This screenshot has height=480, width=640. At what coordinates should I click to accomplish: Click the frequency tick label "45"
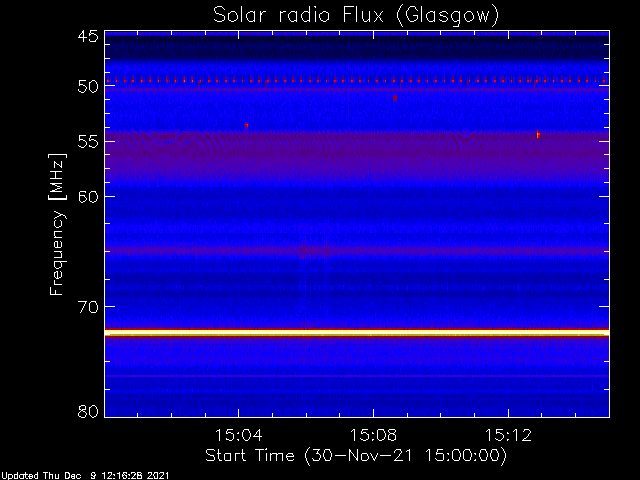[x=88, y=36]
